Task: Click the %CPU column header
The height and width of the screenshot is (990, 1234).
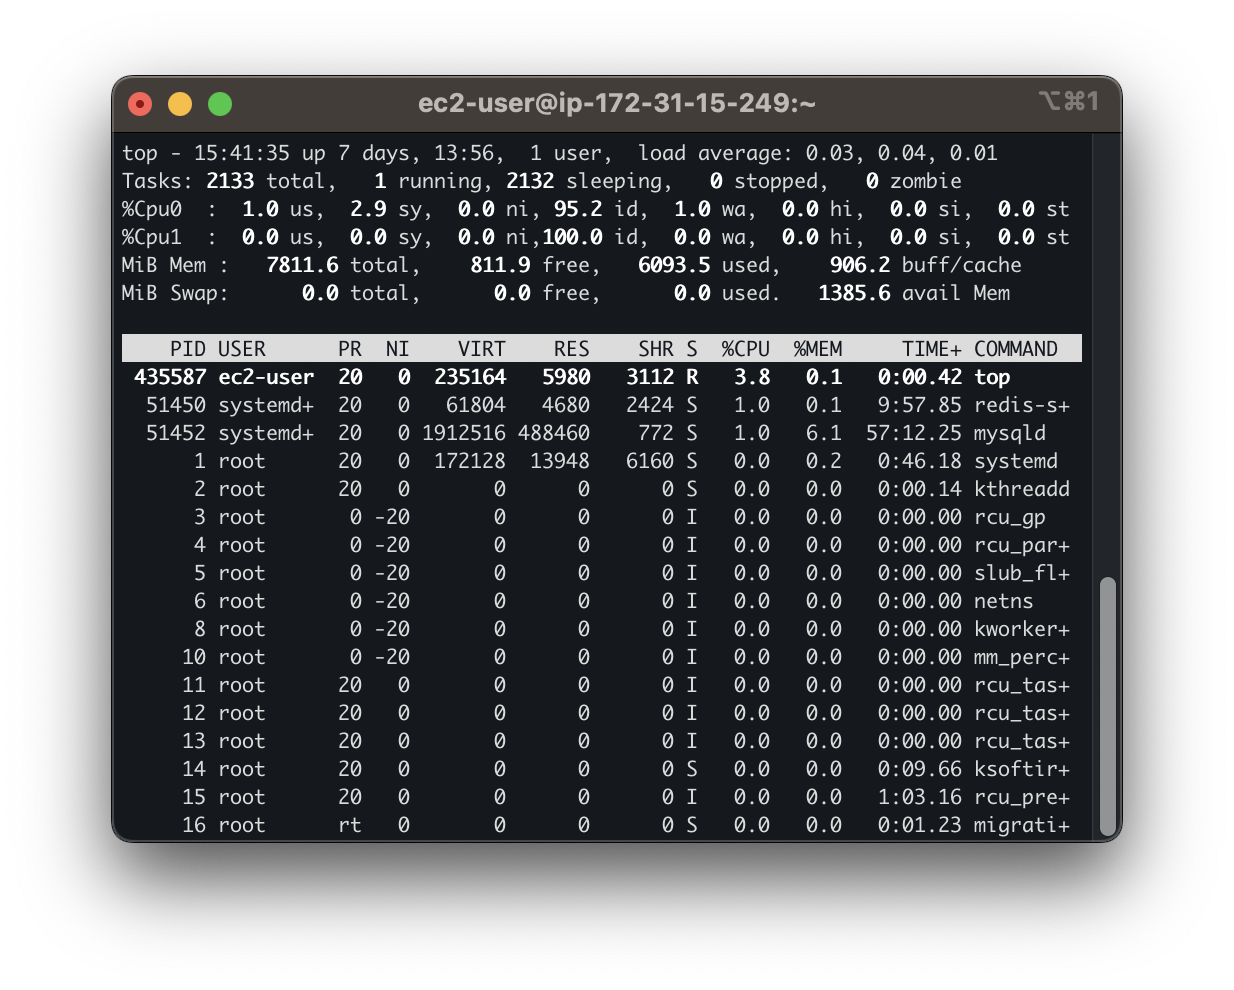Action: pos(745,348)
